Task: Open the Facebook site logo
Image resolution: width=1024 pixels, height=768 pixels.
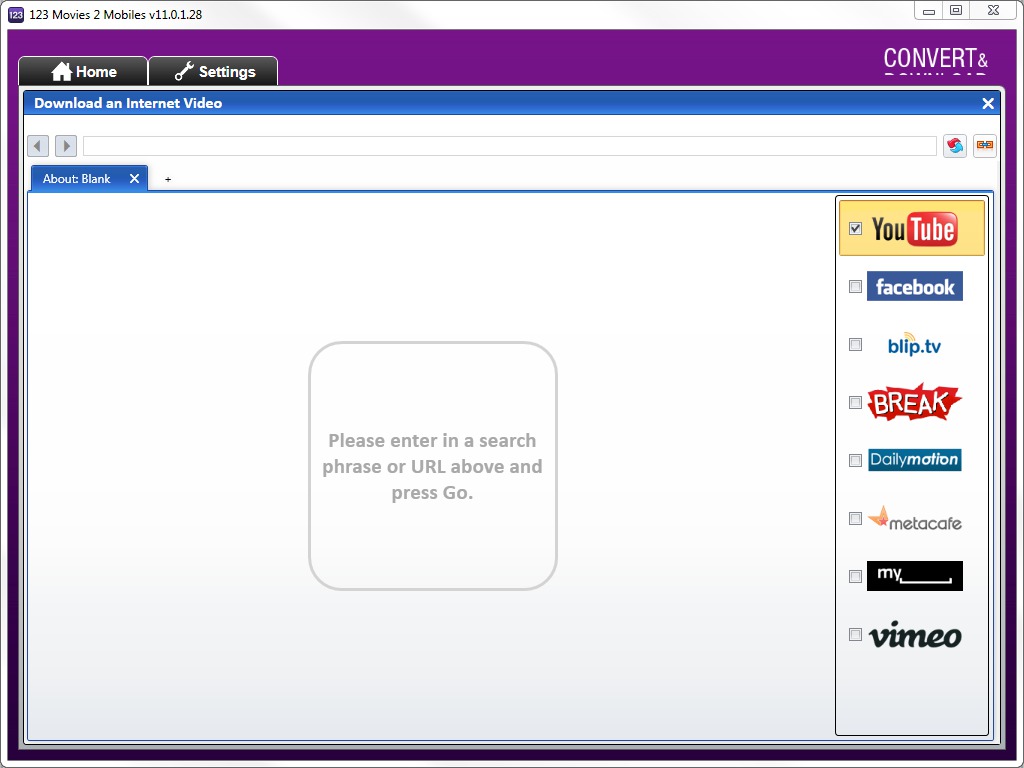Action: click(x=914, y=286)
